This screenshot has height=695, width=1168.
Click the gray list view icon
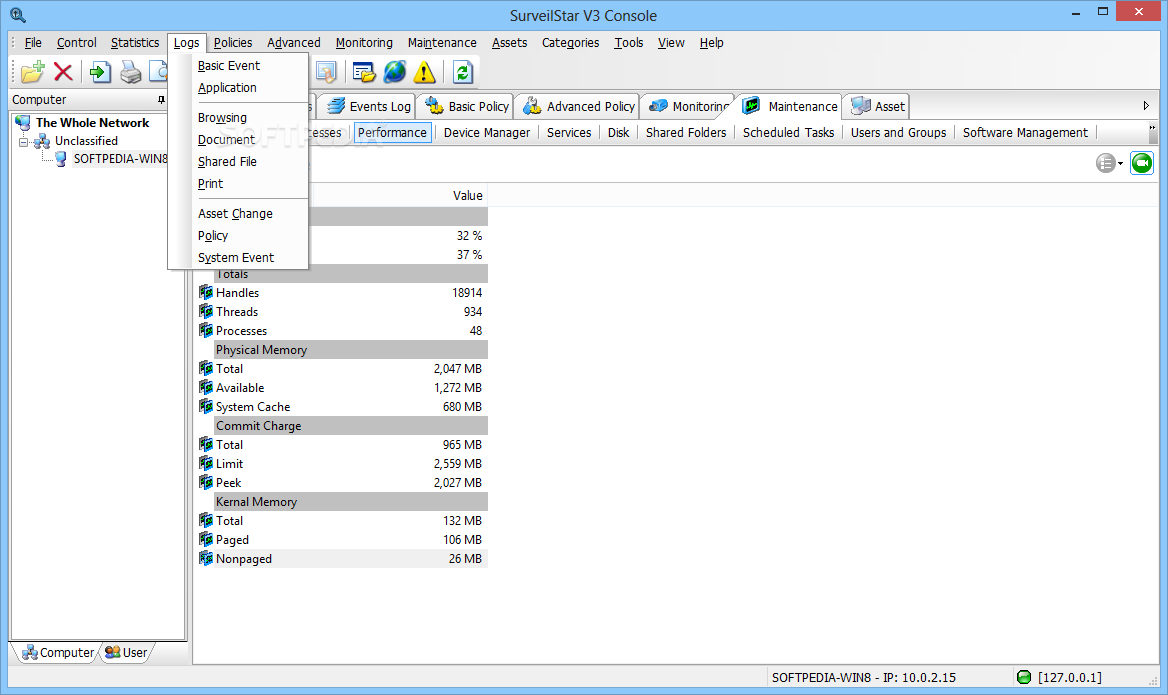pos(1105,162)
